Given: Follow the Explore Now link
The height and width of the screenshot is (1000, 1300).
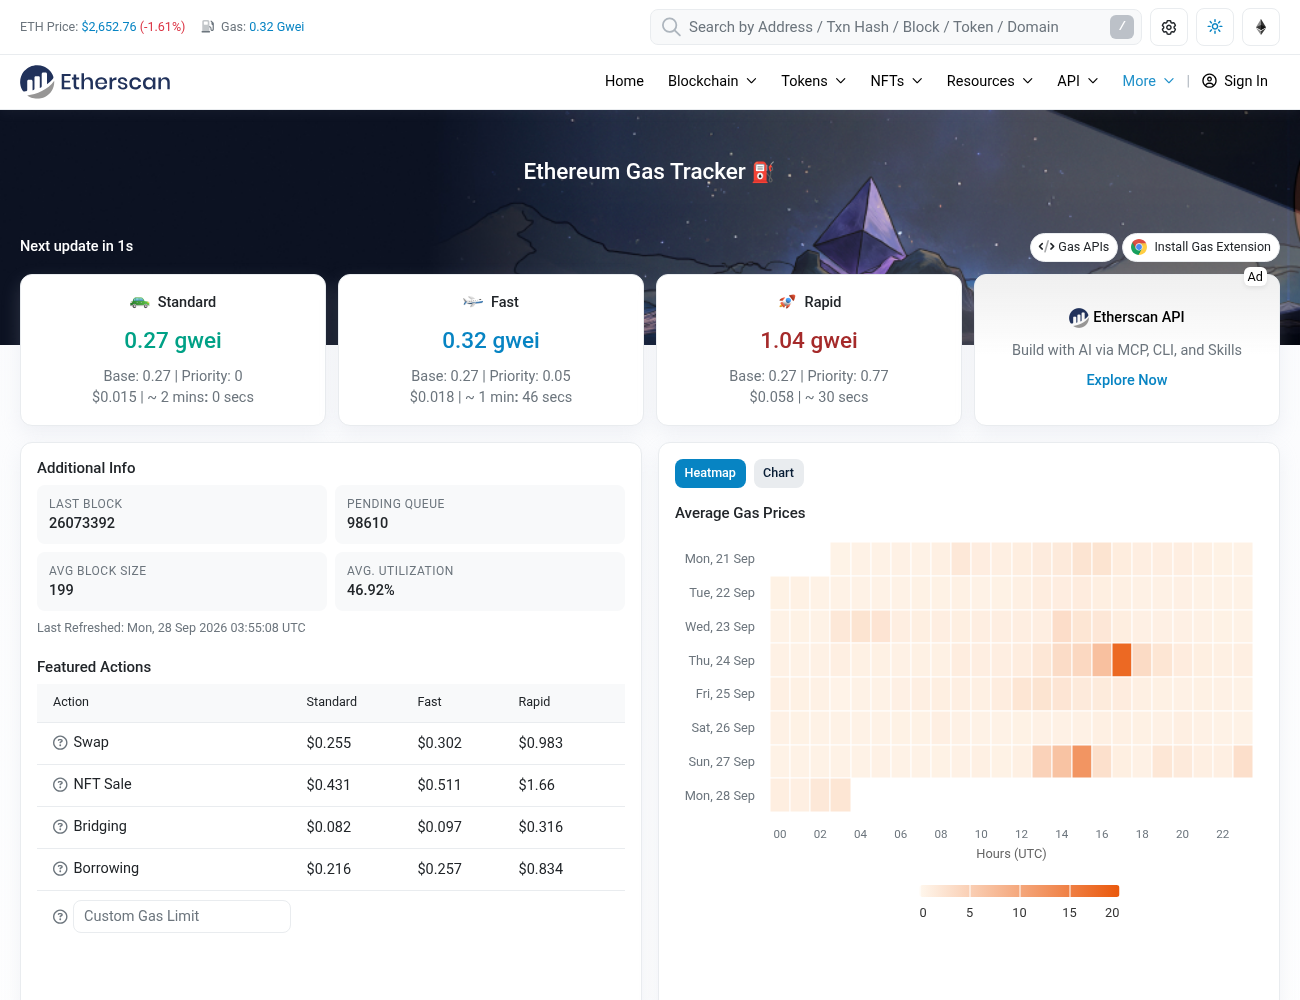Looking at the screenshot, I should [1127, 380].
